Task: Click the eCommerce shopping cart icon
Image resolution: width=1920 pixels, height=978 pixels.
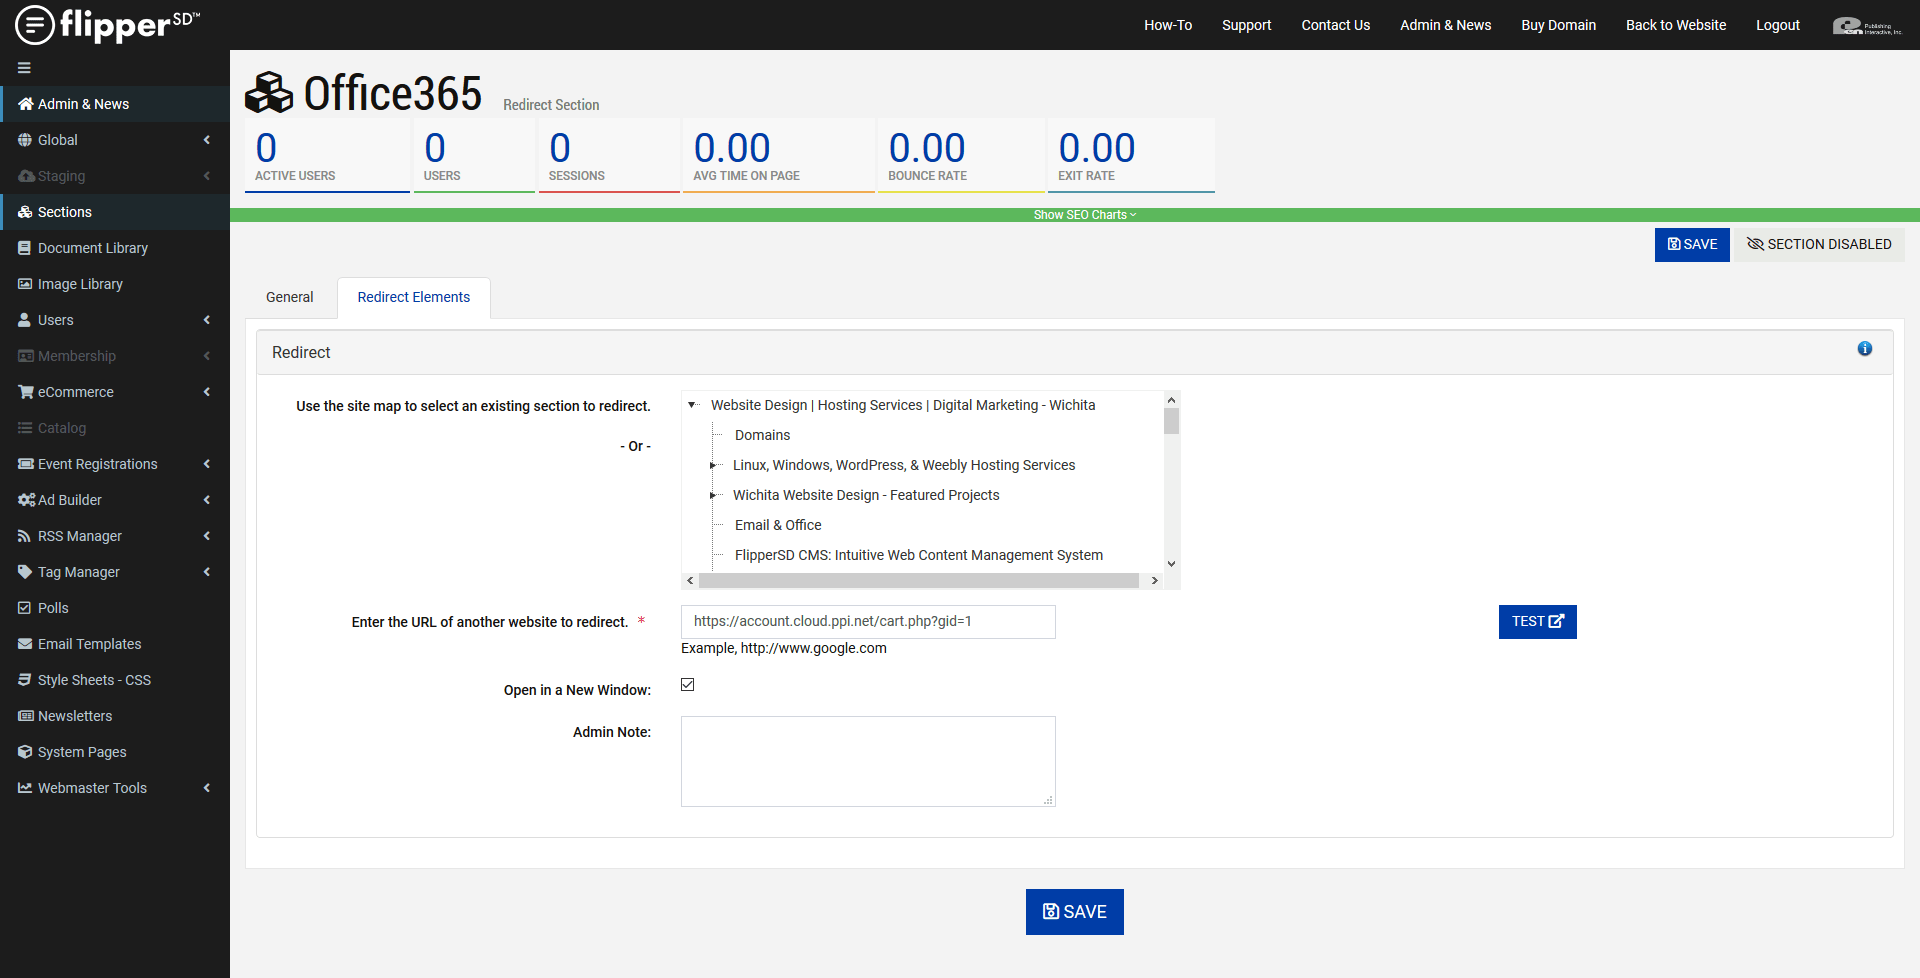Action: point(26,392)
